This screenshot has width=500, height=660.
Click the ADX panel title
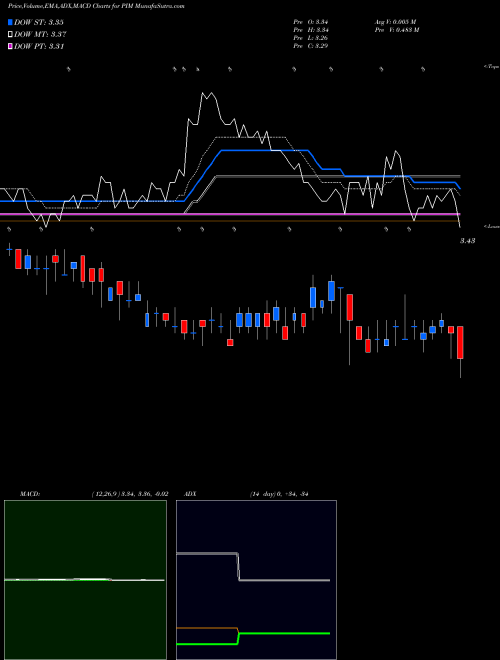[x=190, y=494]
